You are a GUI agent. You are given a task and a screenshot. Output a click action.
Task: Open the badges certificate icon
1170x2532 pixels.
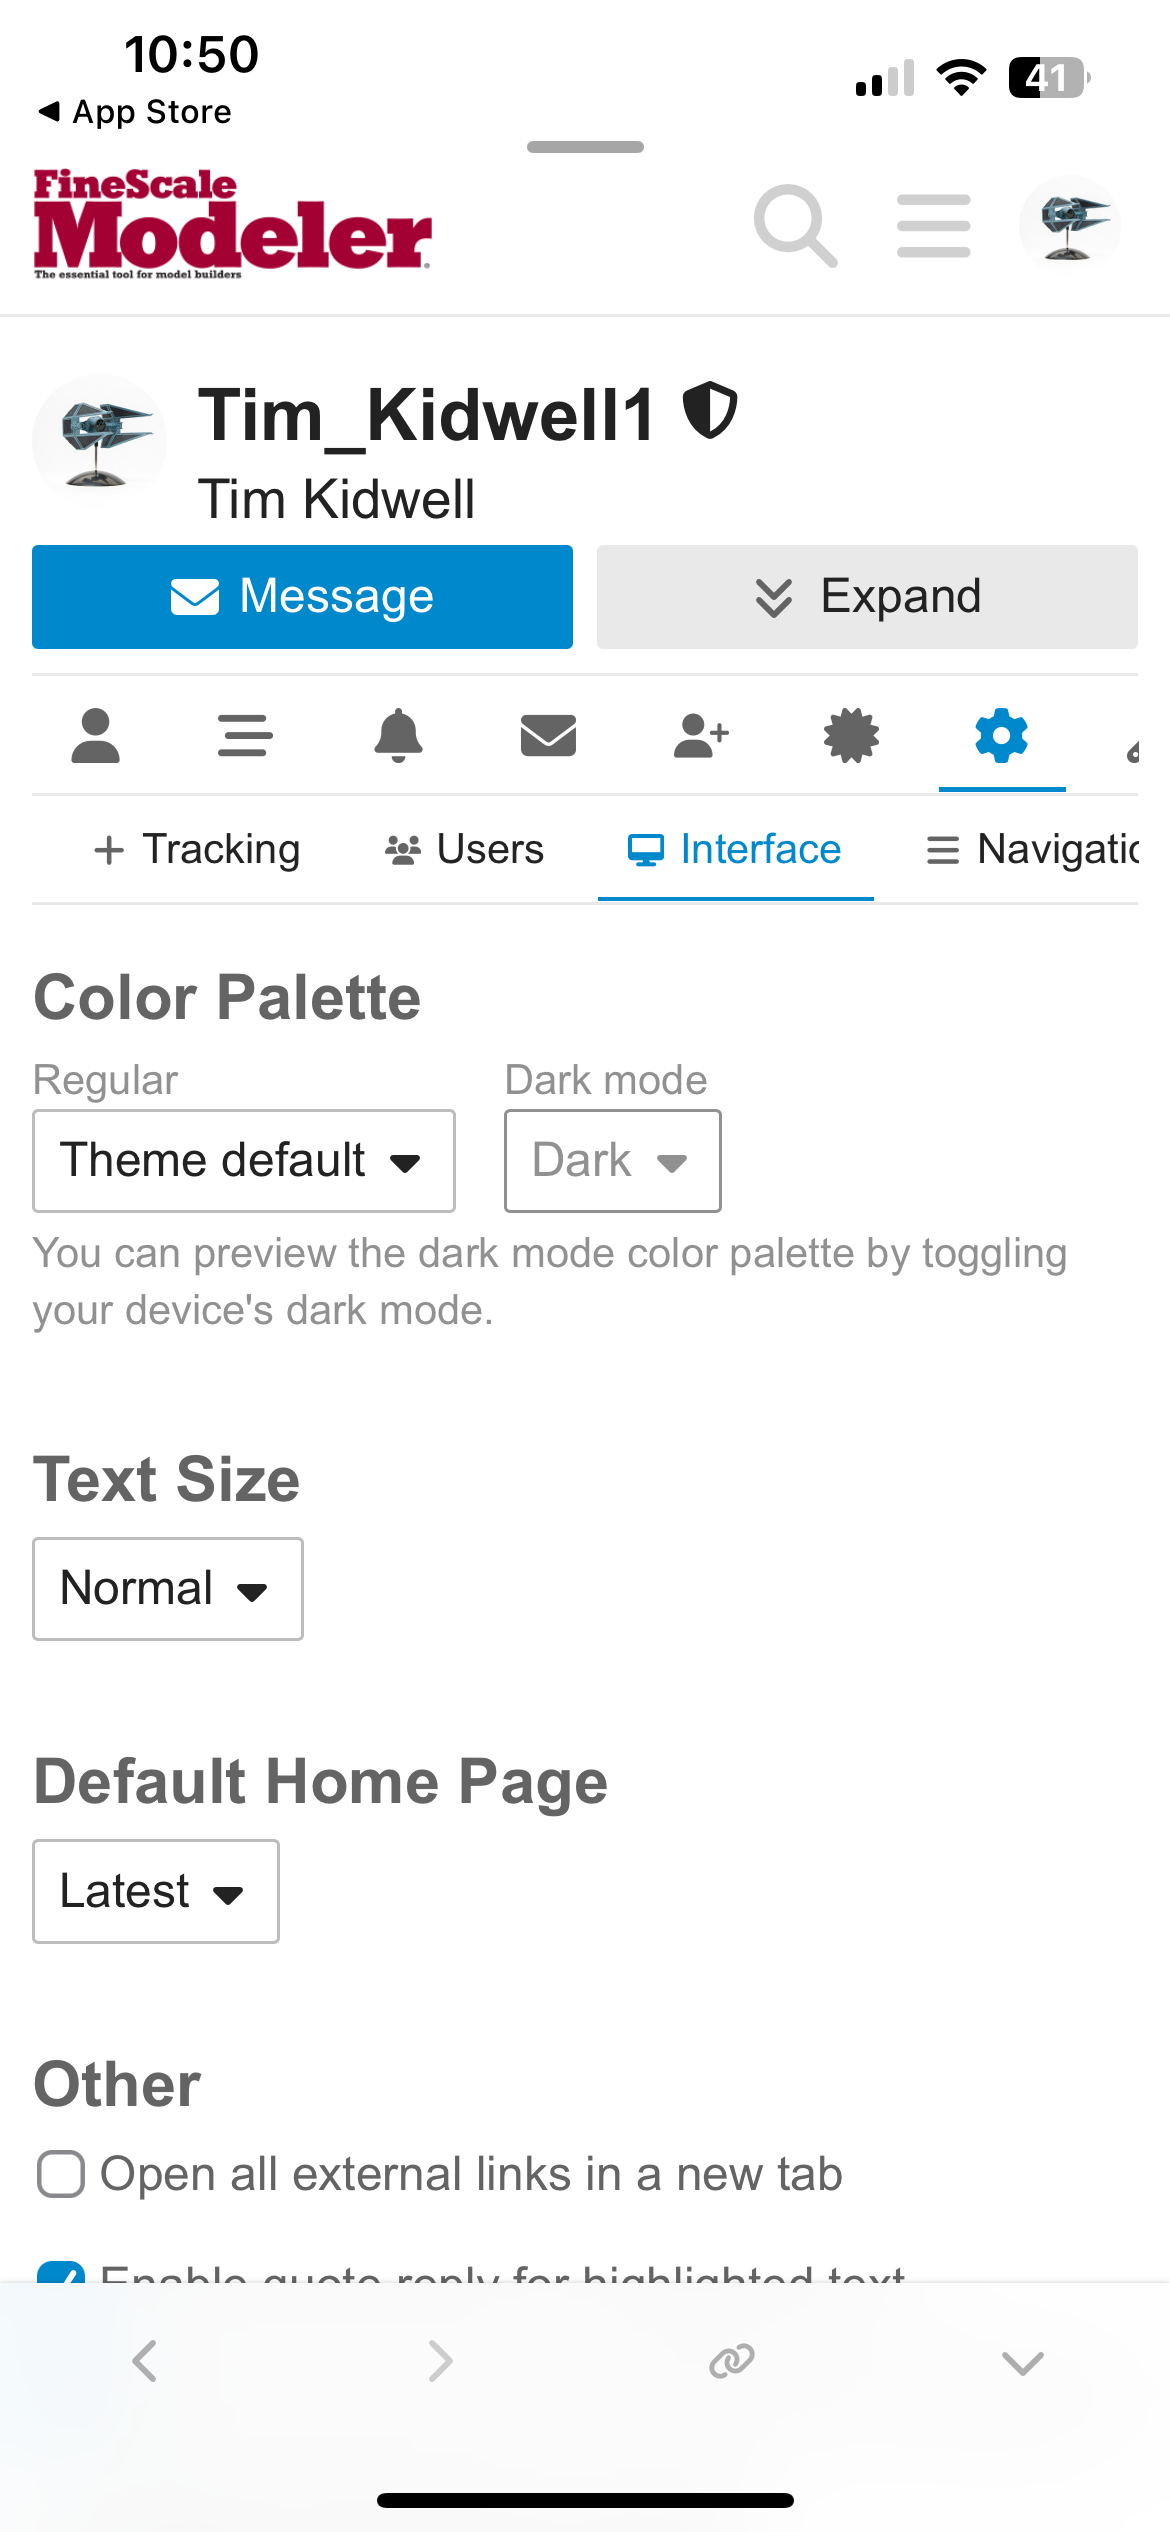coord(851,737)
